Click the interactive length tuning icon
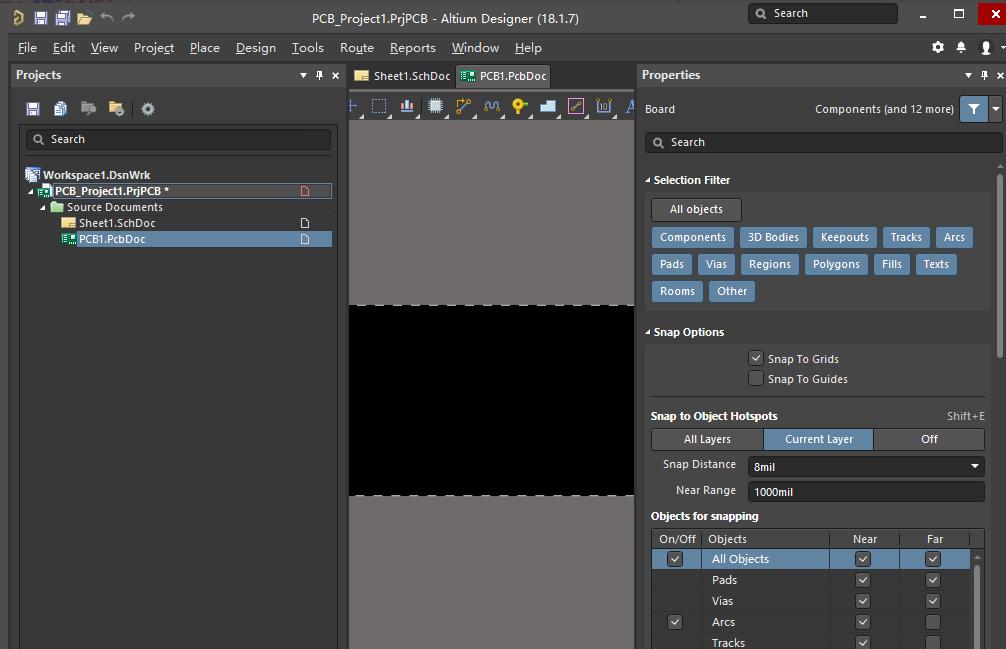Viewport: 1006px width, 649px height. [x=491, y=106]
